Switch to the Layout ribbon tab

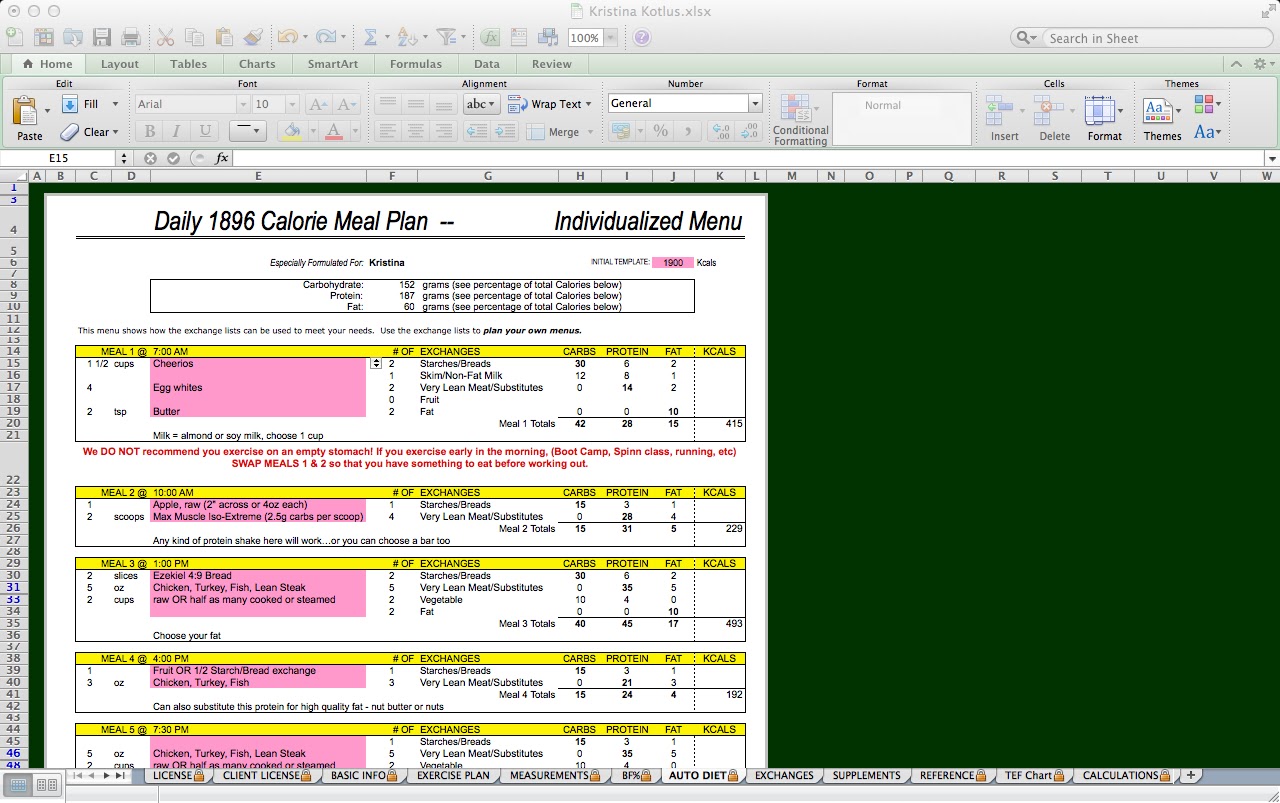[x=120, y=64]
